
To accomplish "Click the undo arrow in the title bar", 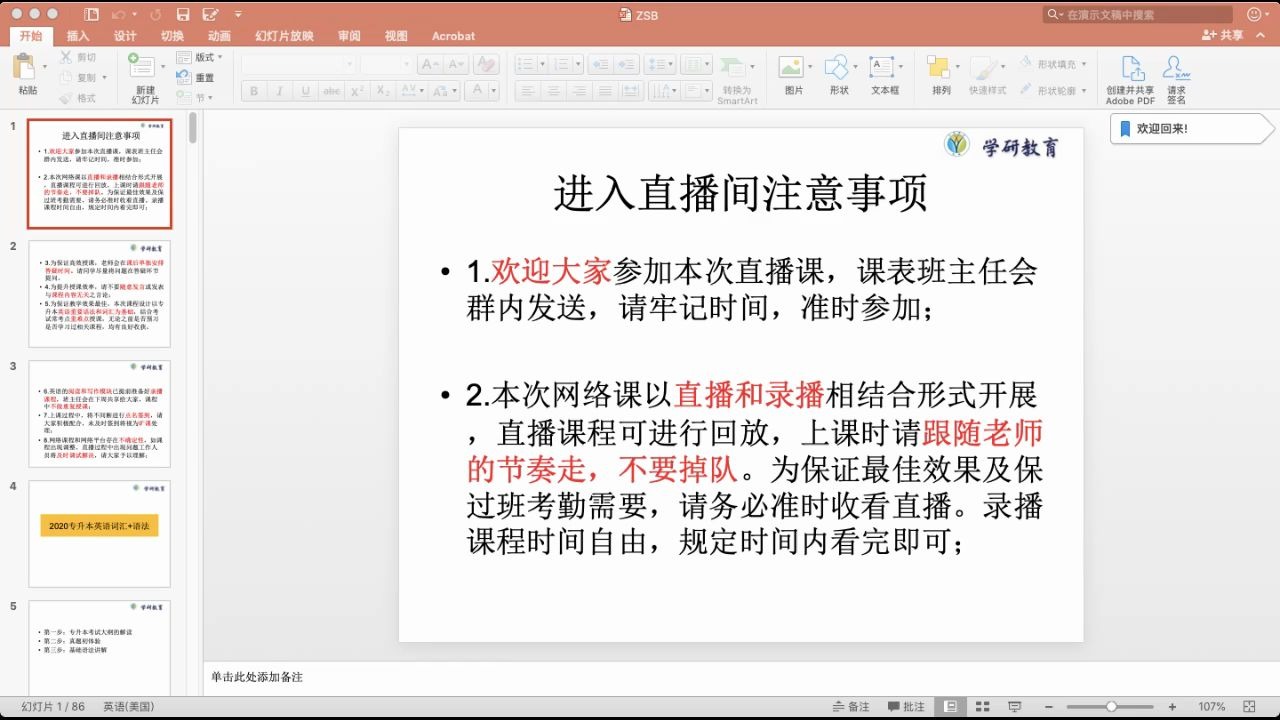I will [118, 15].
